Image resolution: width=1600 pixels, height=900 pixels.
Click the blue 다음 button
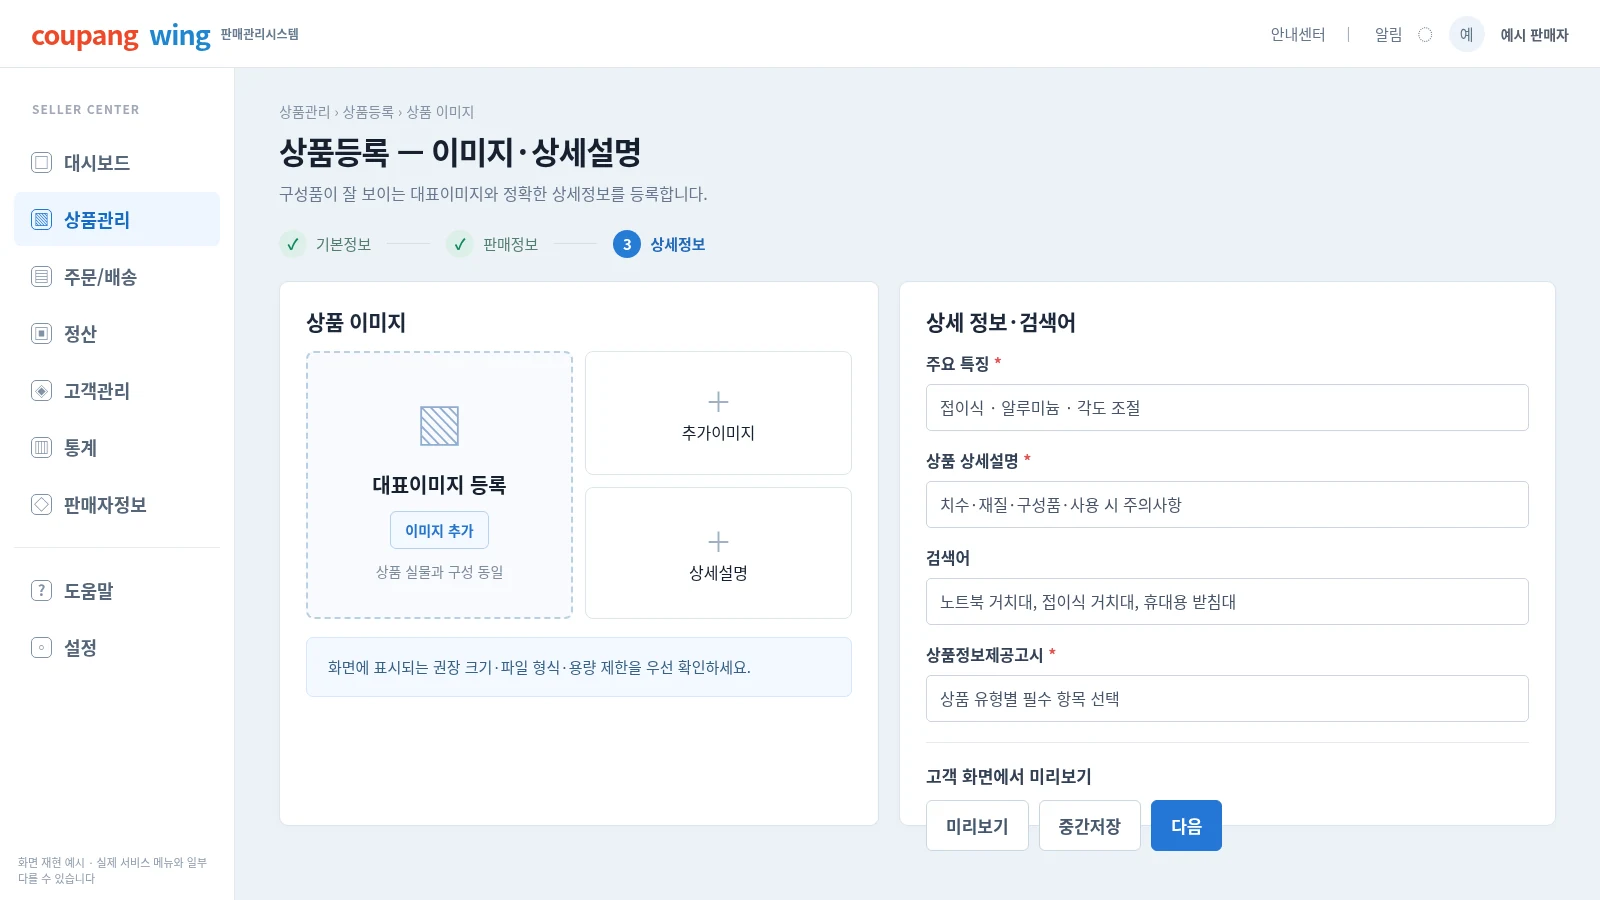pos(1186,826)
